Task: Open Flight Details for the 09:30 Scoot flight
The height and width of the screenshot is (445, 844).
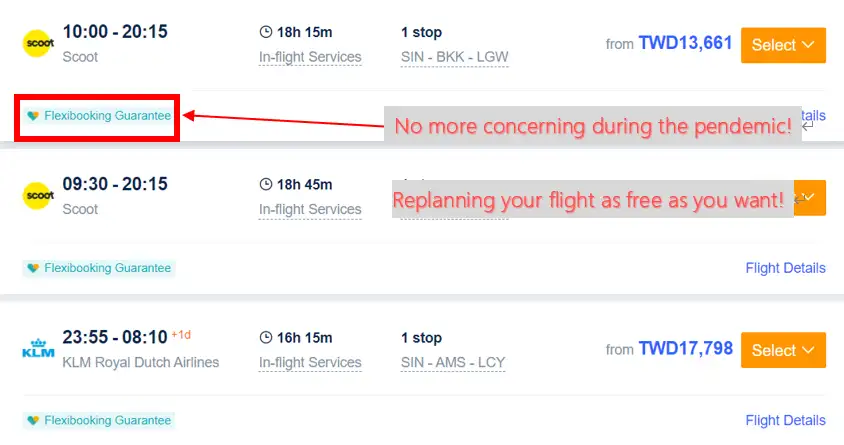Action: point(785,268)
